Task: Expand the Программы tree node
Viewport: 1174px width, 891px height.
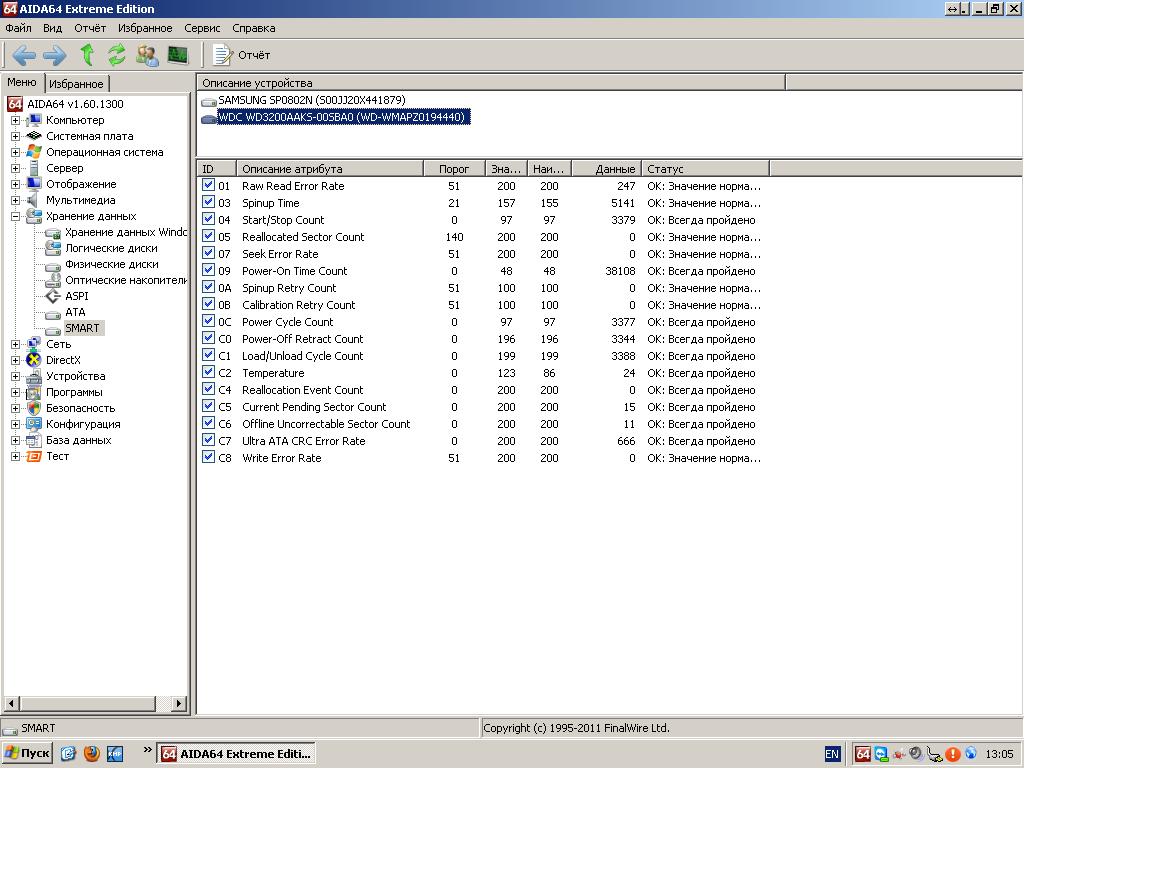Action: 15,392
